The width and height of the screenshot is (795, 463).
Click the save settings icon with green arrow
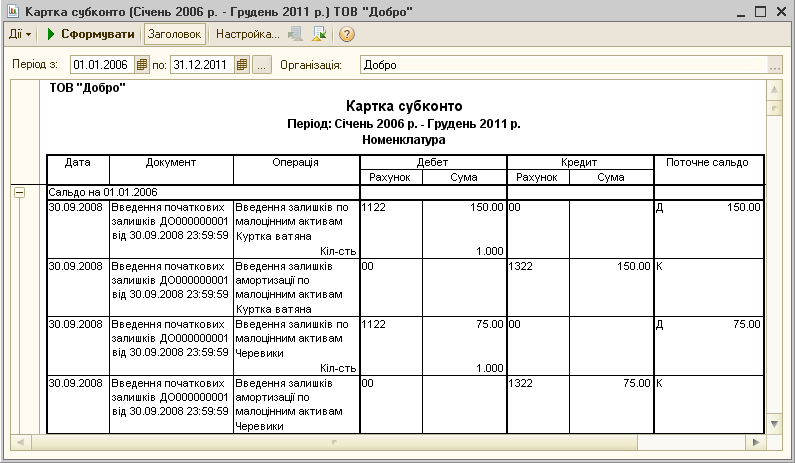point(319,34)
